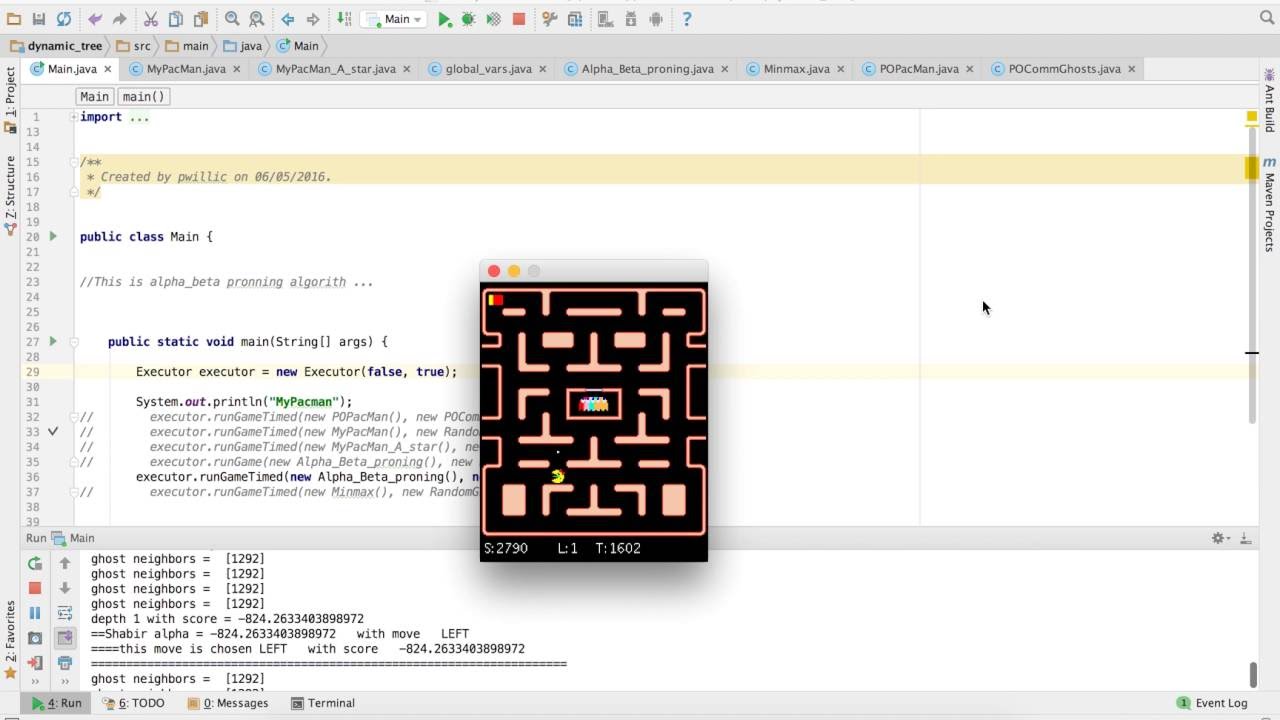Click the Synchronize refresh icon

[x=64, y=19]
